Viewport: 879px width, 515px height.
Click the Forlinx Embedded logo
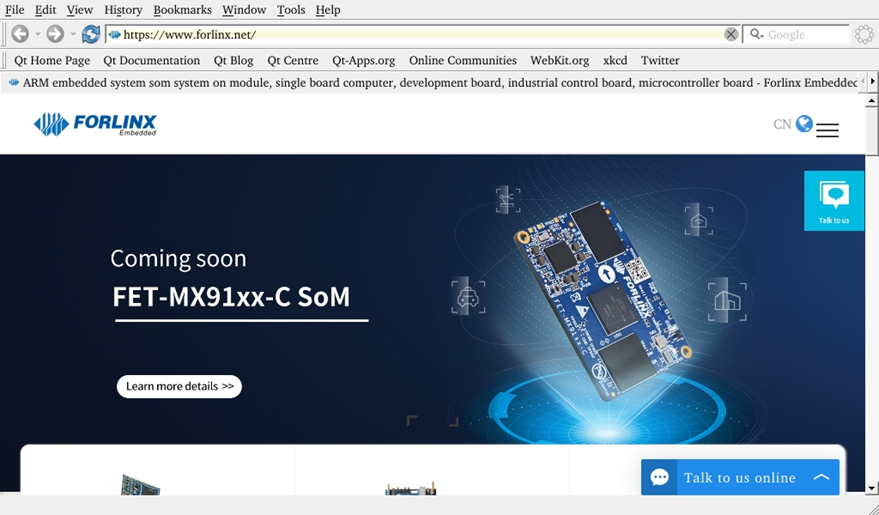pyautogui.click(x=95, y=124)
